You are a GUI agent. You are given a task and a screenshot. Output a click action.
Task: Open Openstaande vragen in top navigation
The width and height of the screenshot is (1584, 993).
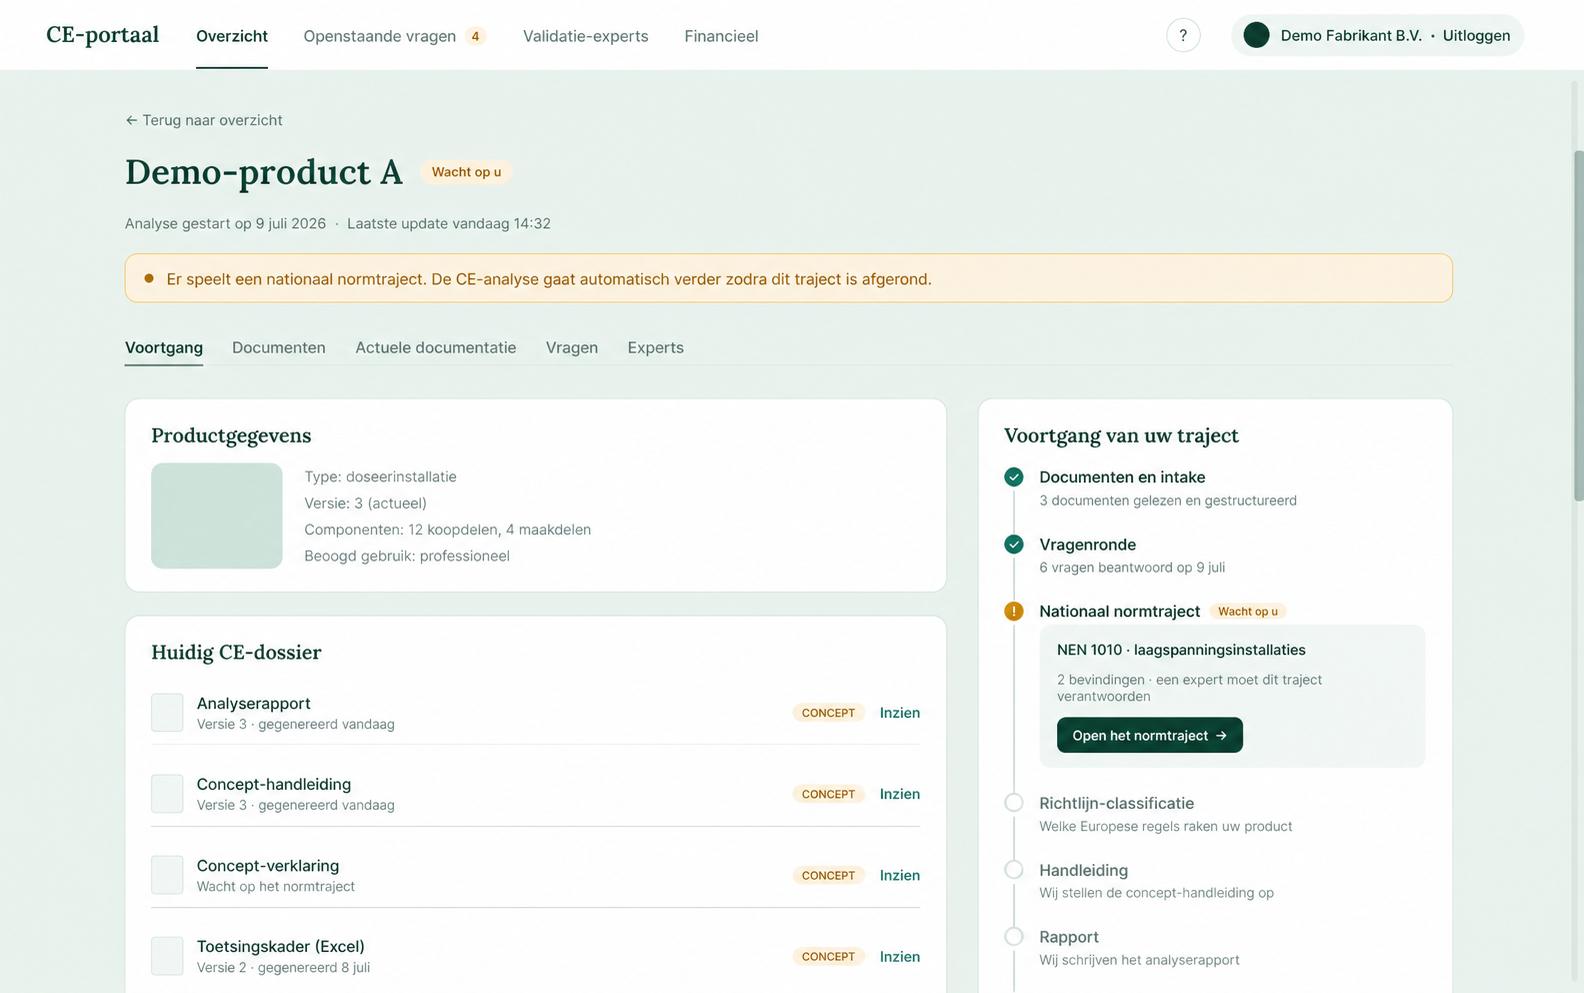pyautogui.click(x=380, y=36)
